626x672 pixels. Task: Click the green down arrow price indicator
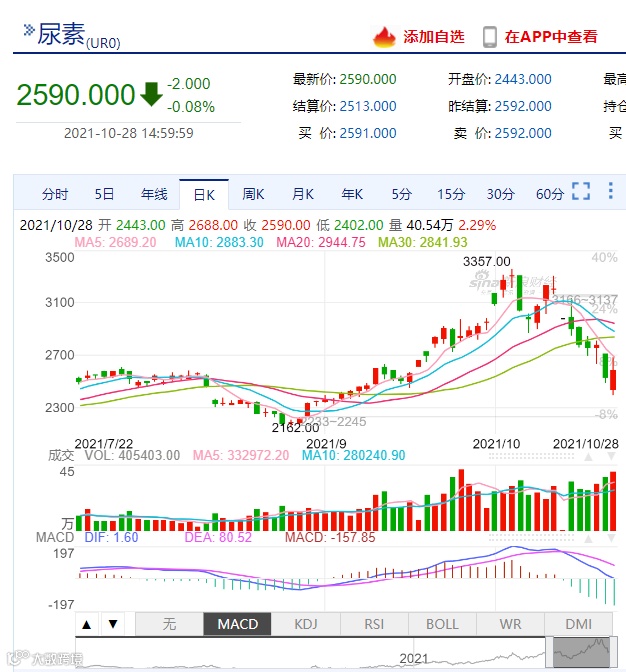point(151,94)
